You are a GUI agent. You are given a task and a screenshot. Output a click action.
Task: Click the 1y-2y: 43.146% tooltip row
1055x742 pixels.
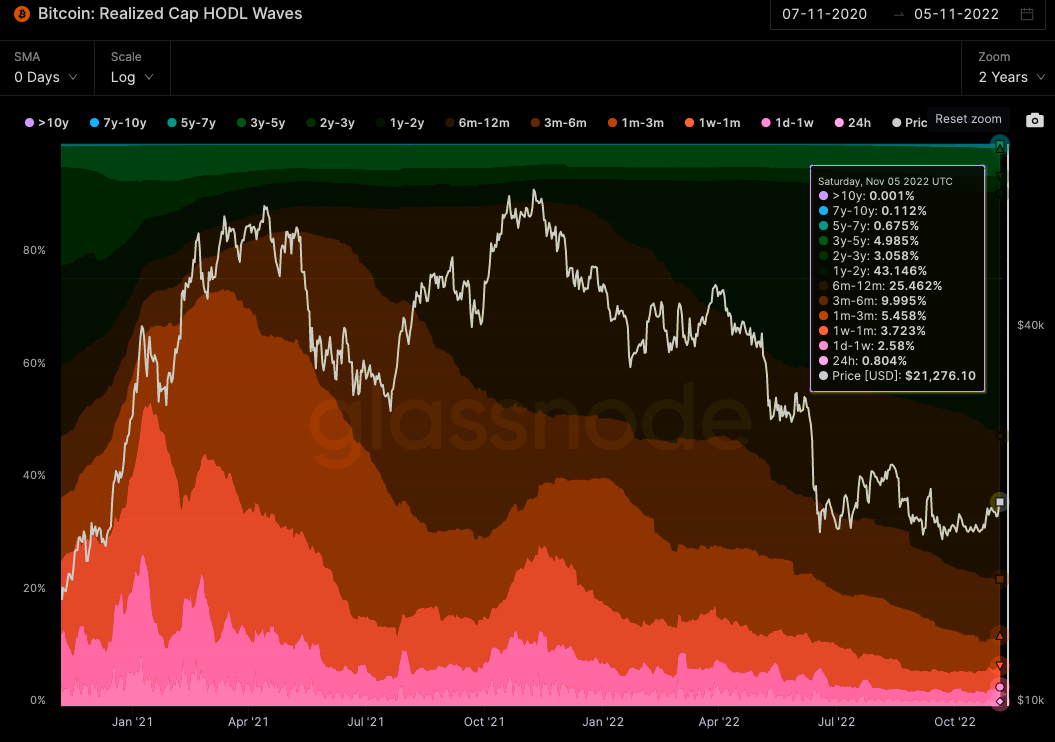(873, 271)
